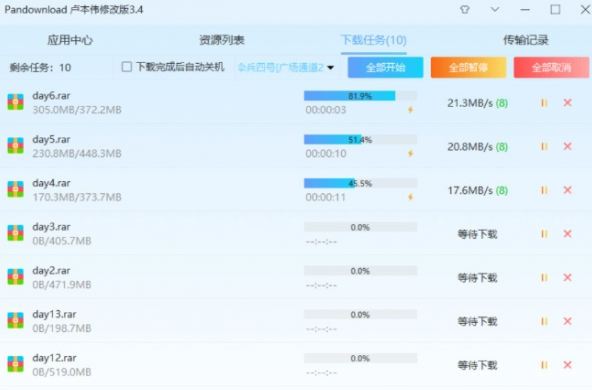Expand the title bar menu chevron

pyautogui.click(x=495, y=9)
